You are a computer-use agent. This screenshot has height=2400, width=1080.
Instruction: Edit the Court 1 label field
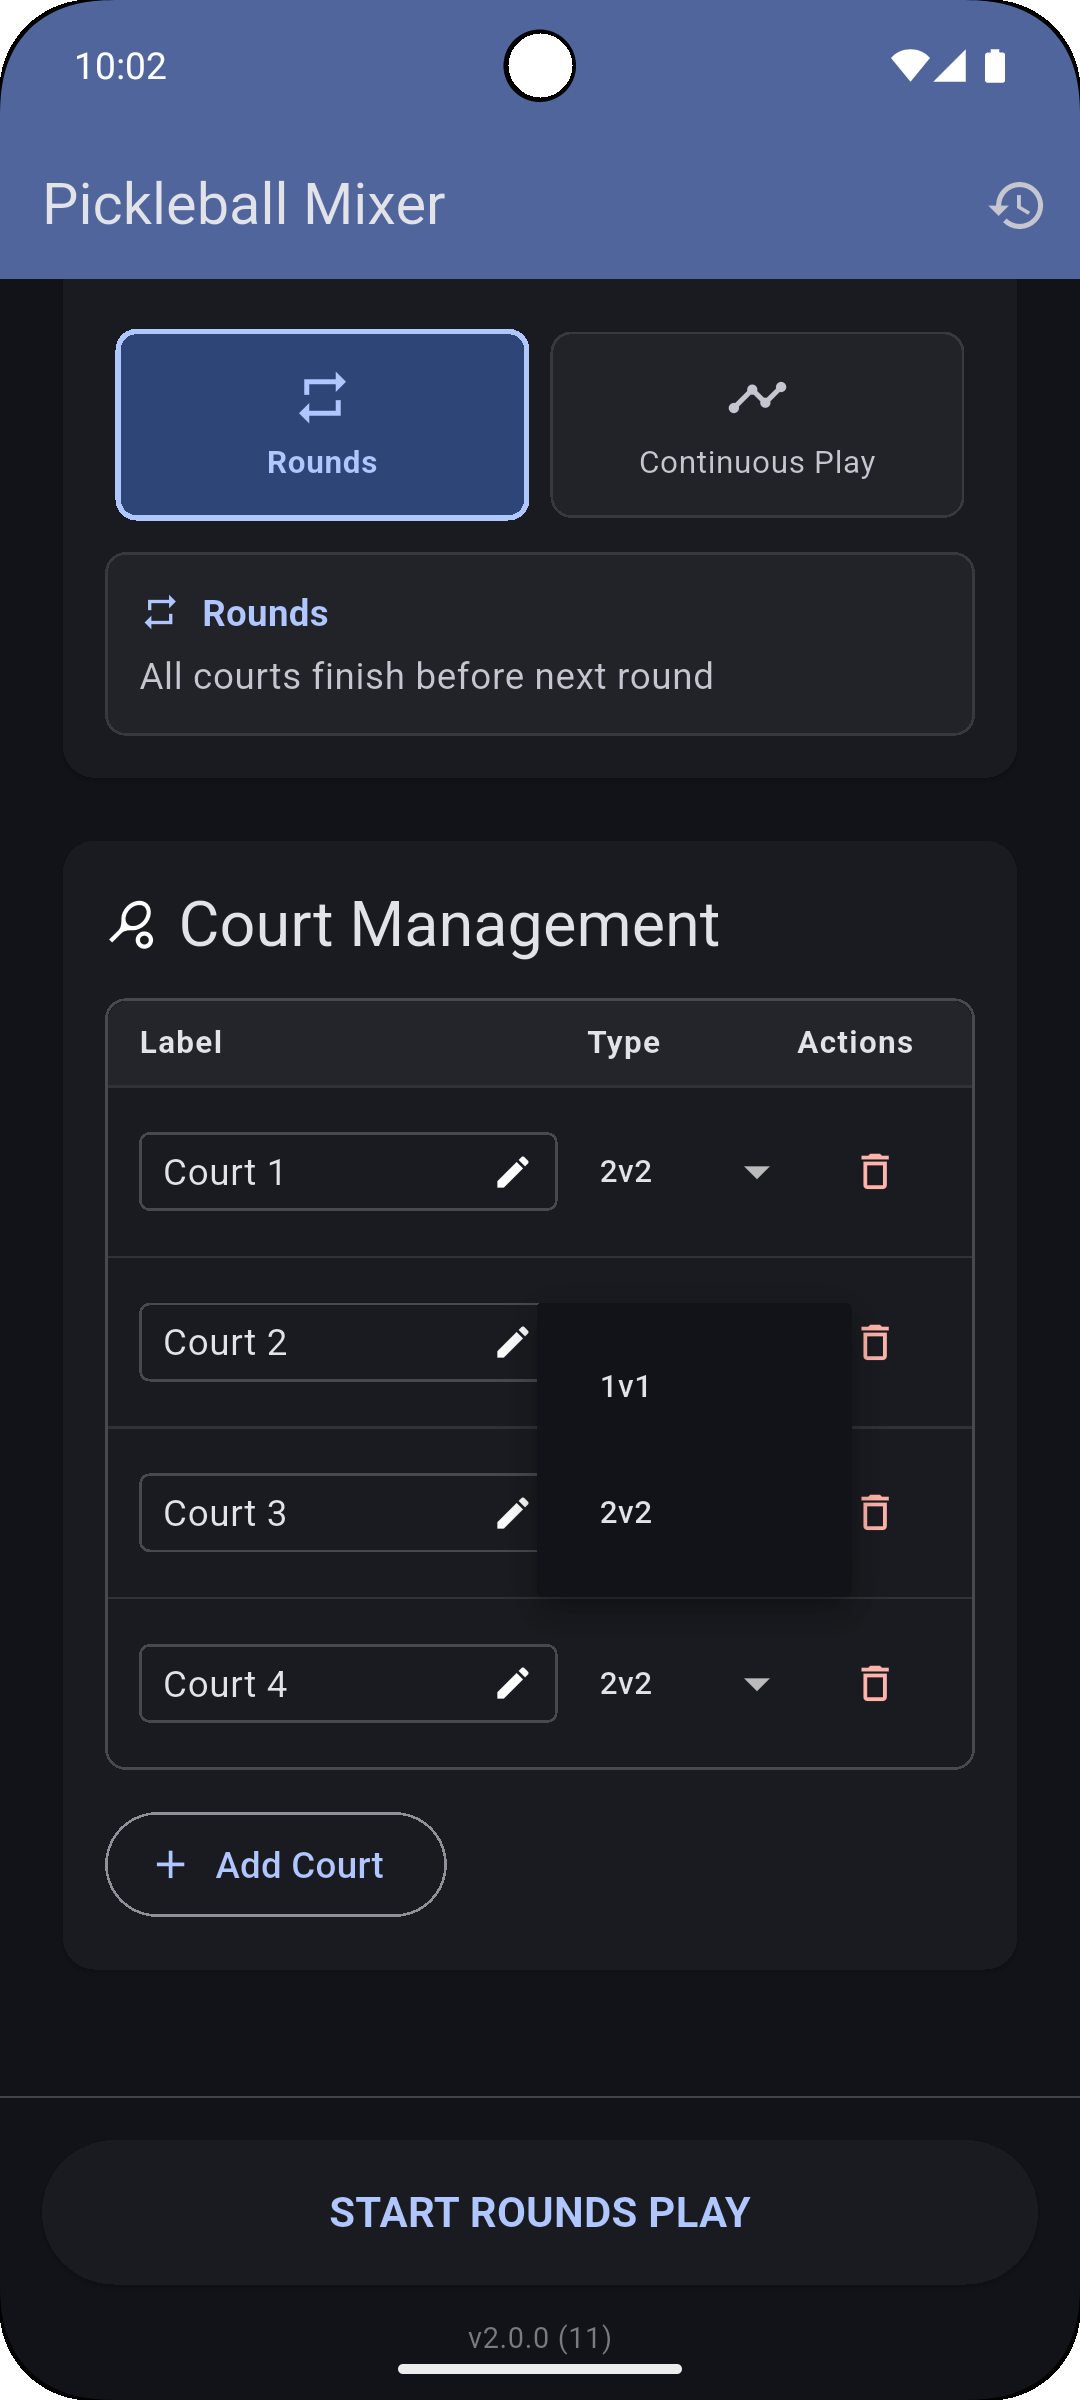(310, 1171)
